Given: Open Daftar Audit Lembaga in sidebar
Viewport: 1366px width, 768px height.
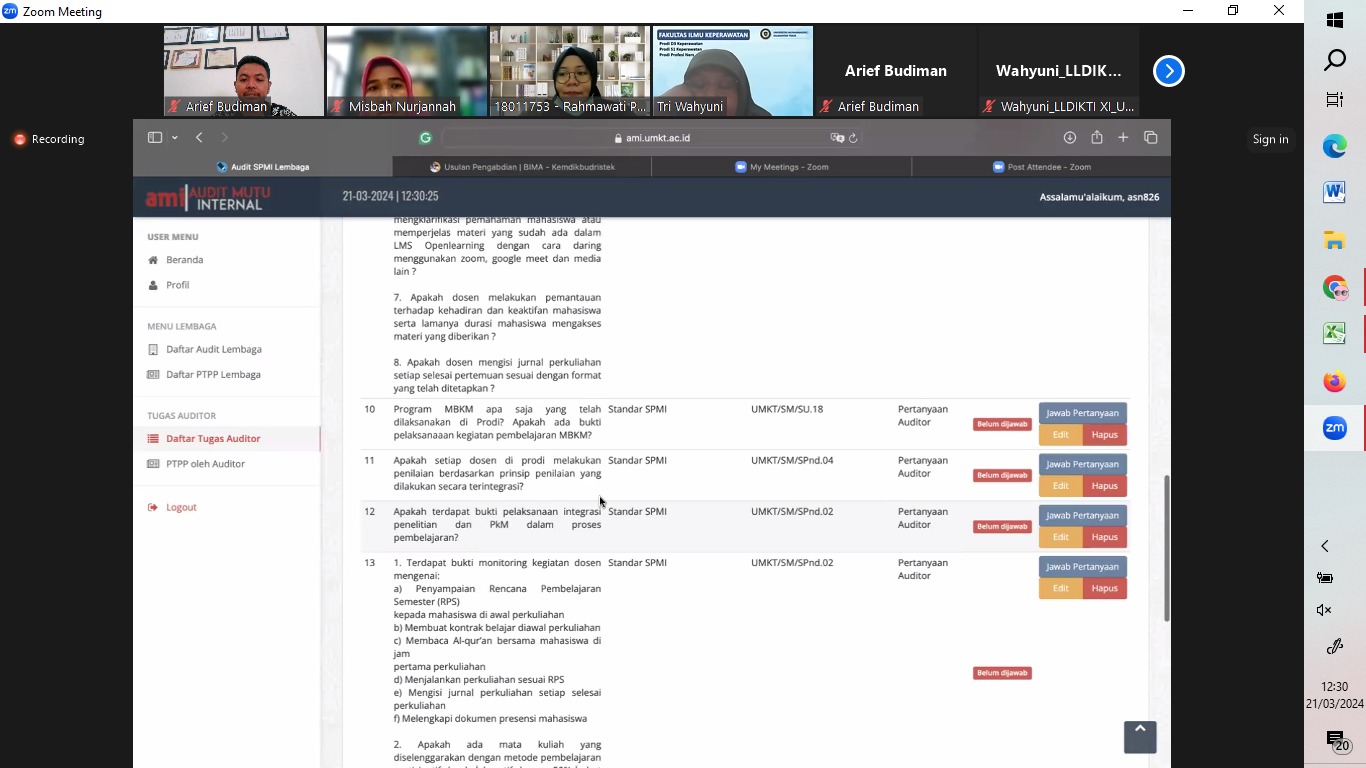Looking at the screenshot, I should pos(213,349).
